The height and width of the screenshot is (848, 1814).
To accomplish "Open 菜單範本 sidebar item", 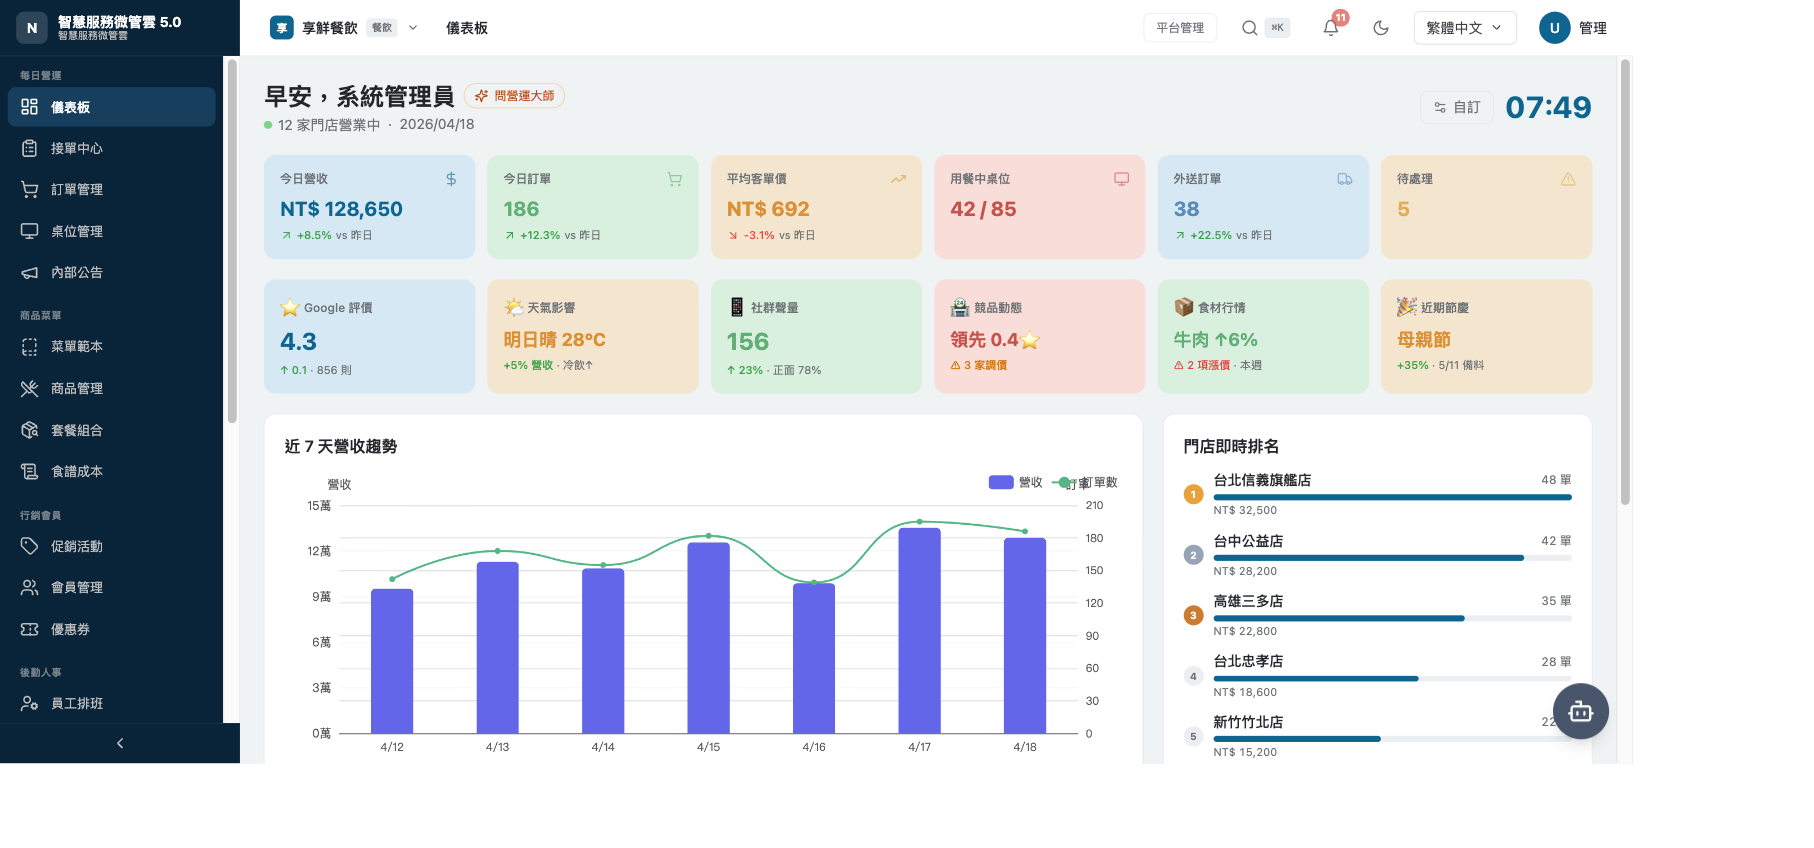I will pos(111,346).
